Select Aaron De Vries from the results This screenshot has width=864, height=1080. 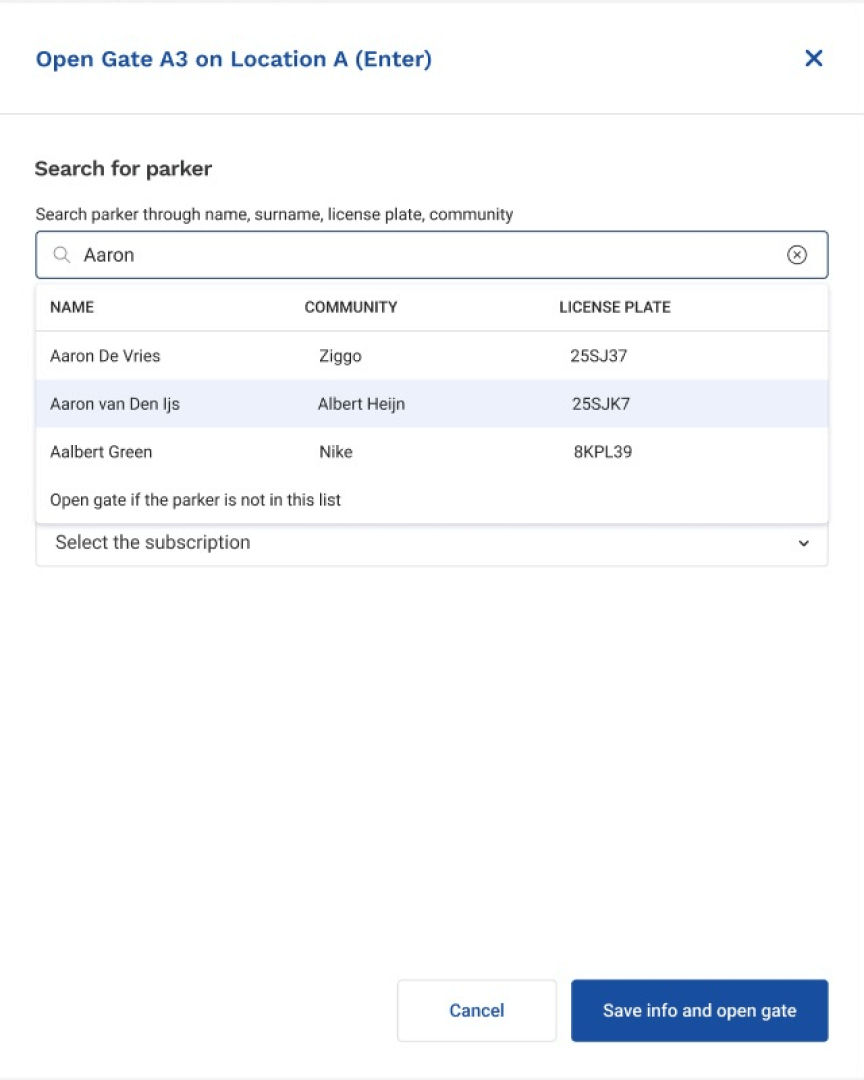(x=105, y=356)
